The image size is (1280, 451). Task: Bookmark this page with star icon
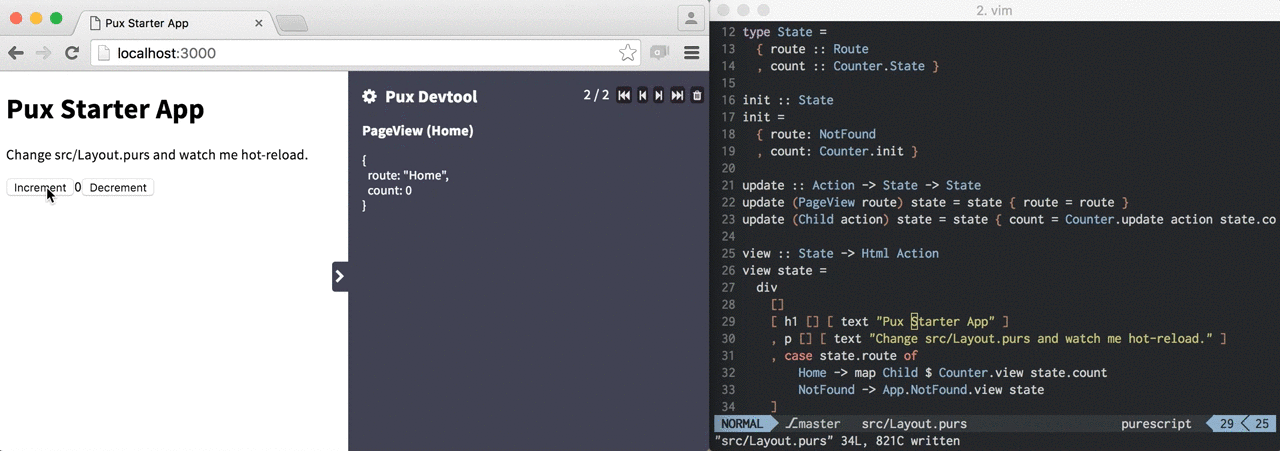tap(627, 53)
